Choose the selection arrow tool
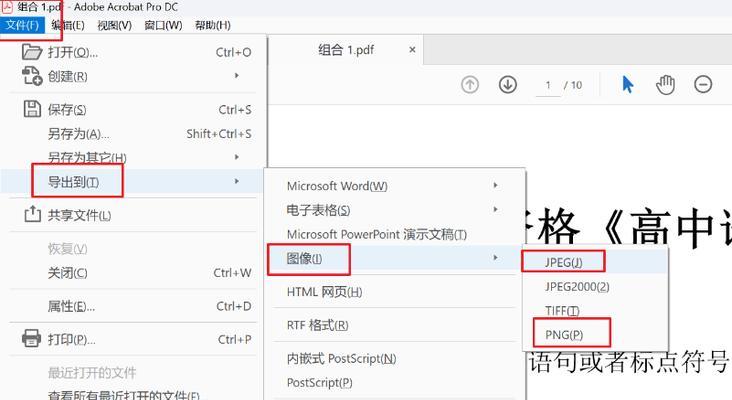 tap(628, 84)
